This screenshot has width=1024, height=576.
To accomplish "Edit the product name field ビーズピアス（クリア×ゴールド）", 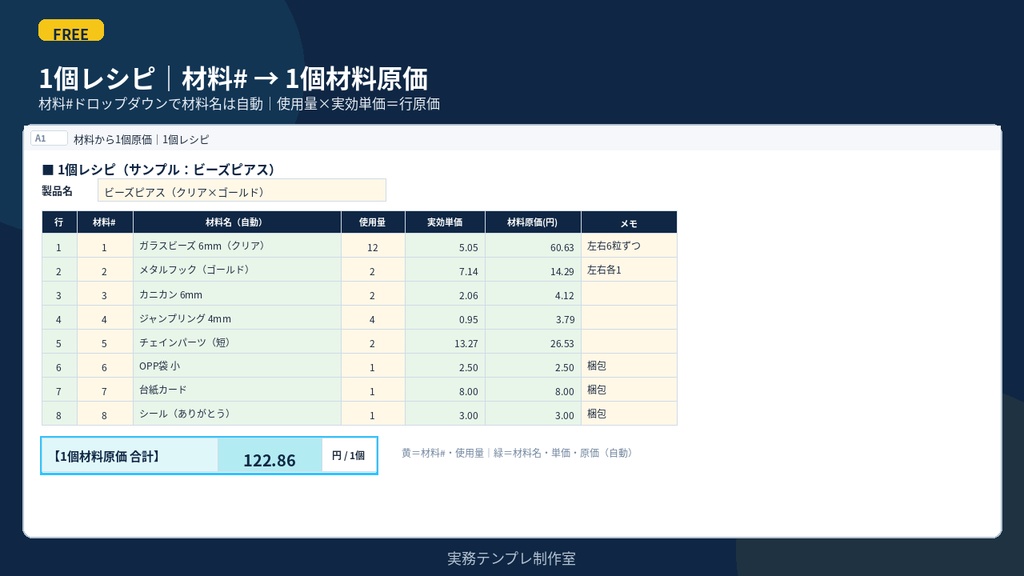I will pos(242,191).
